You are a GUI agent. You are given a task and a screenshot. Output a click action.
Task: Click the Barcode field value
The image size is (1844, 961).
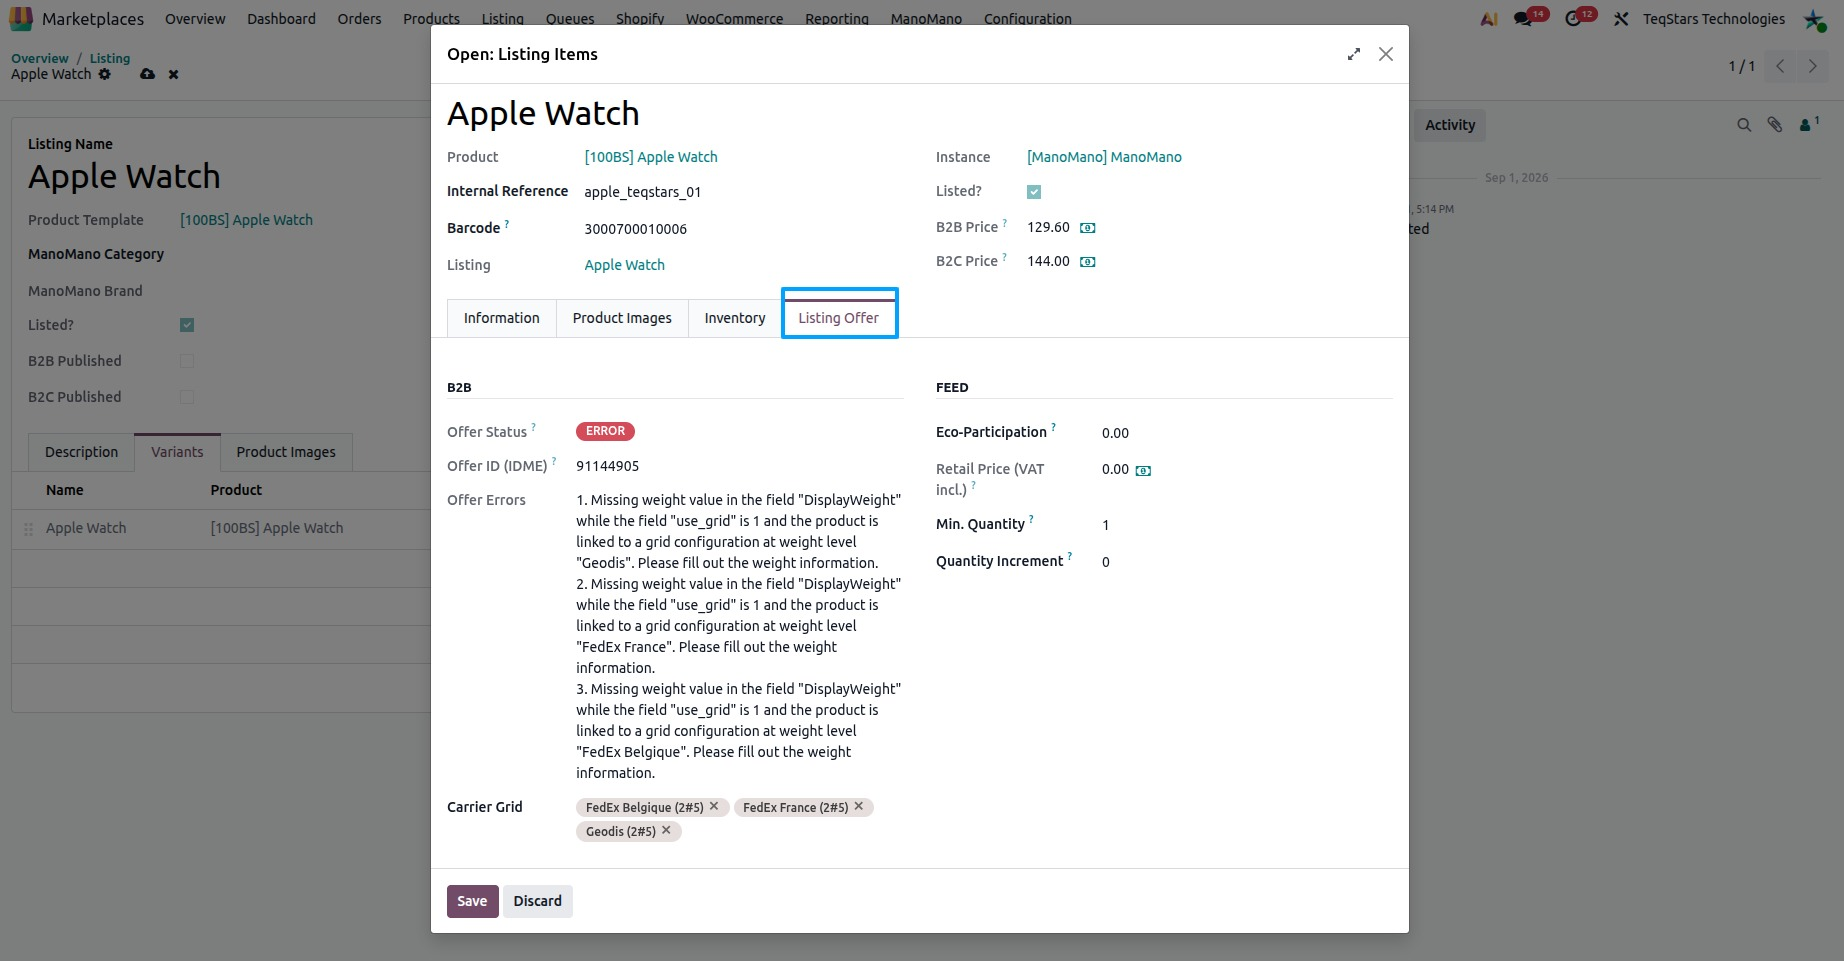[636, 229]
